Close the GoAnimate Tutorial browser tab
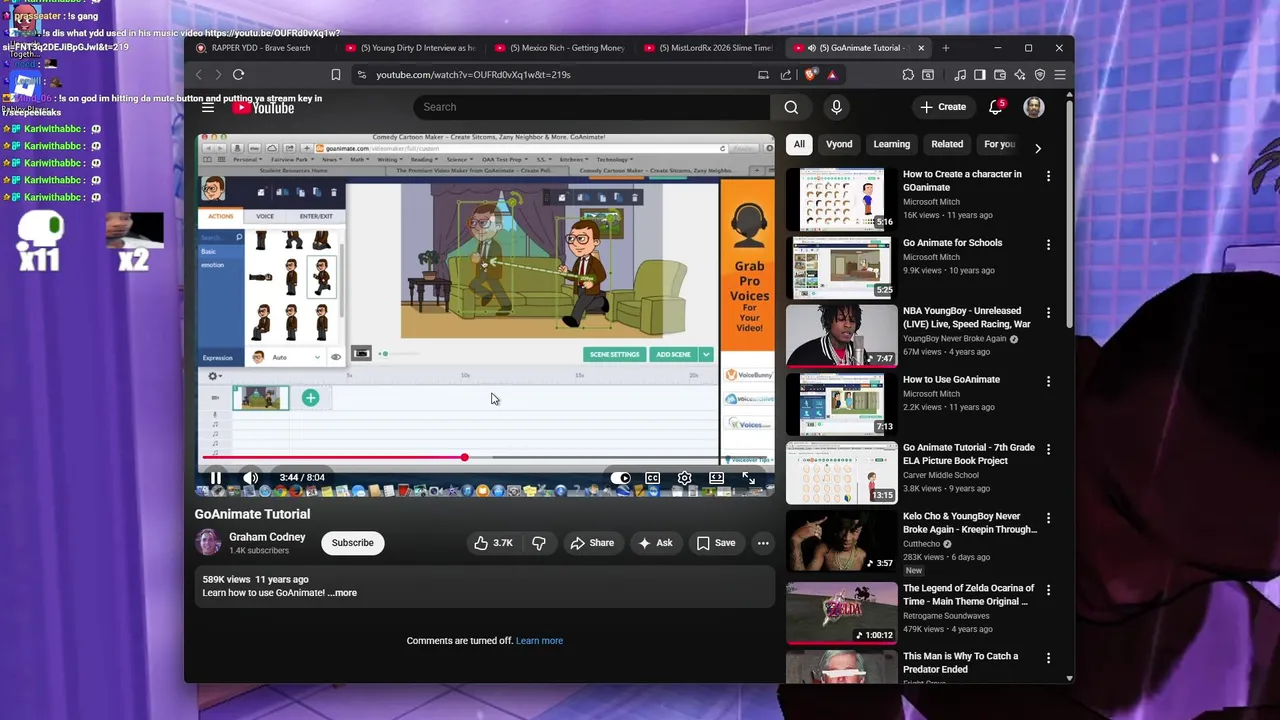The image size is (1280, 720). [921, 48]
